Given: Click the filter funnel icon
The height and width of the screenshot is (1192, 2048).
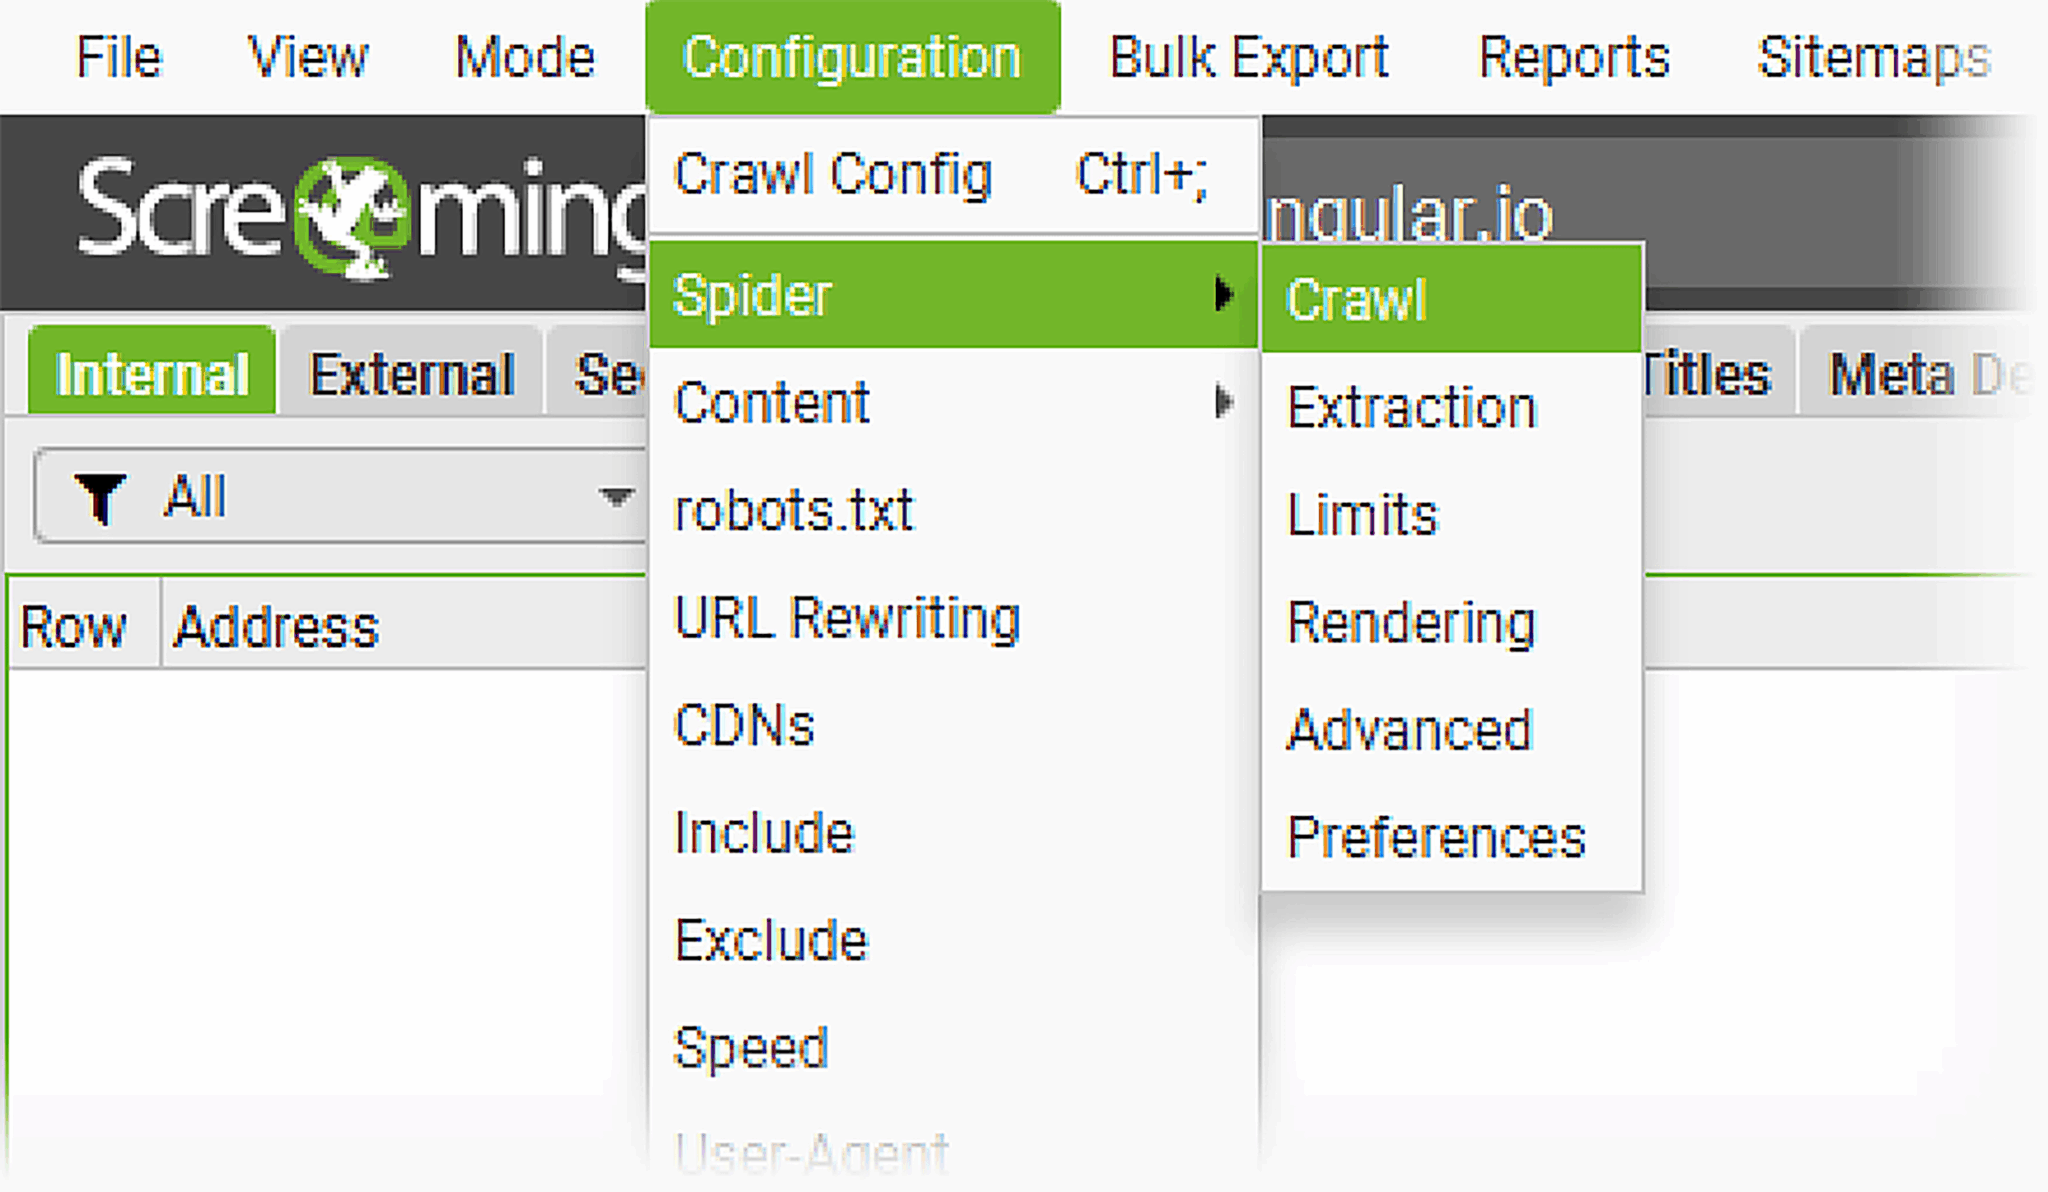Looking at the screenshot, I should [x=100, y=497].
